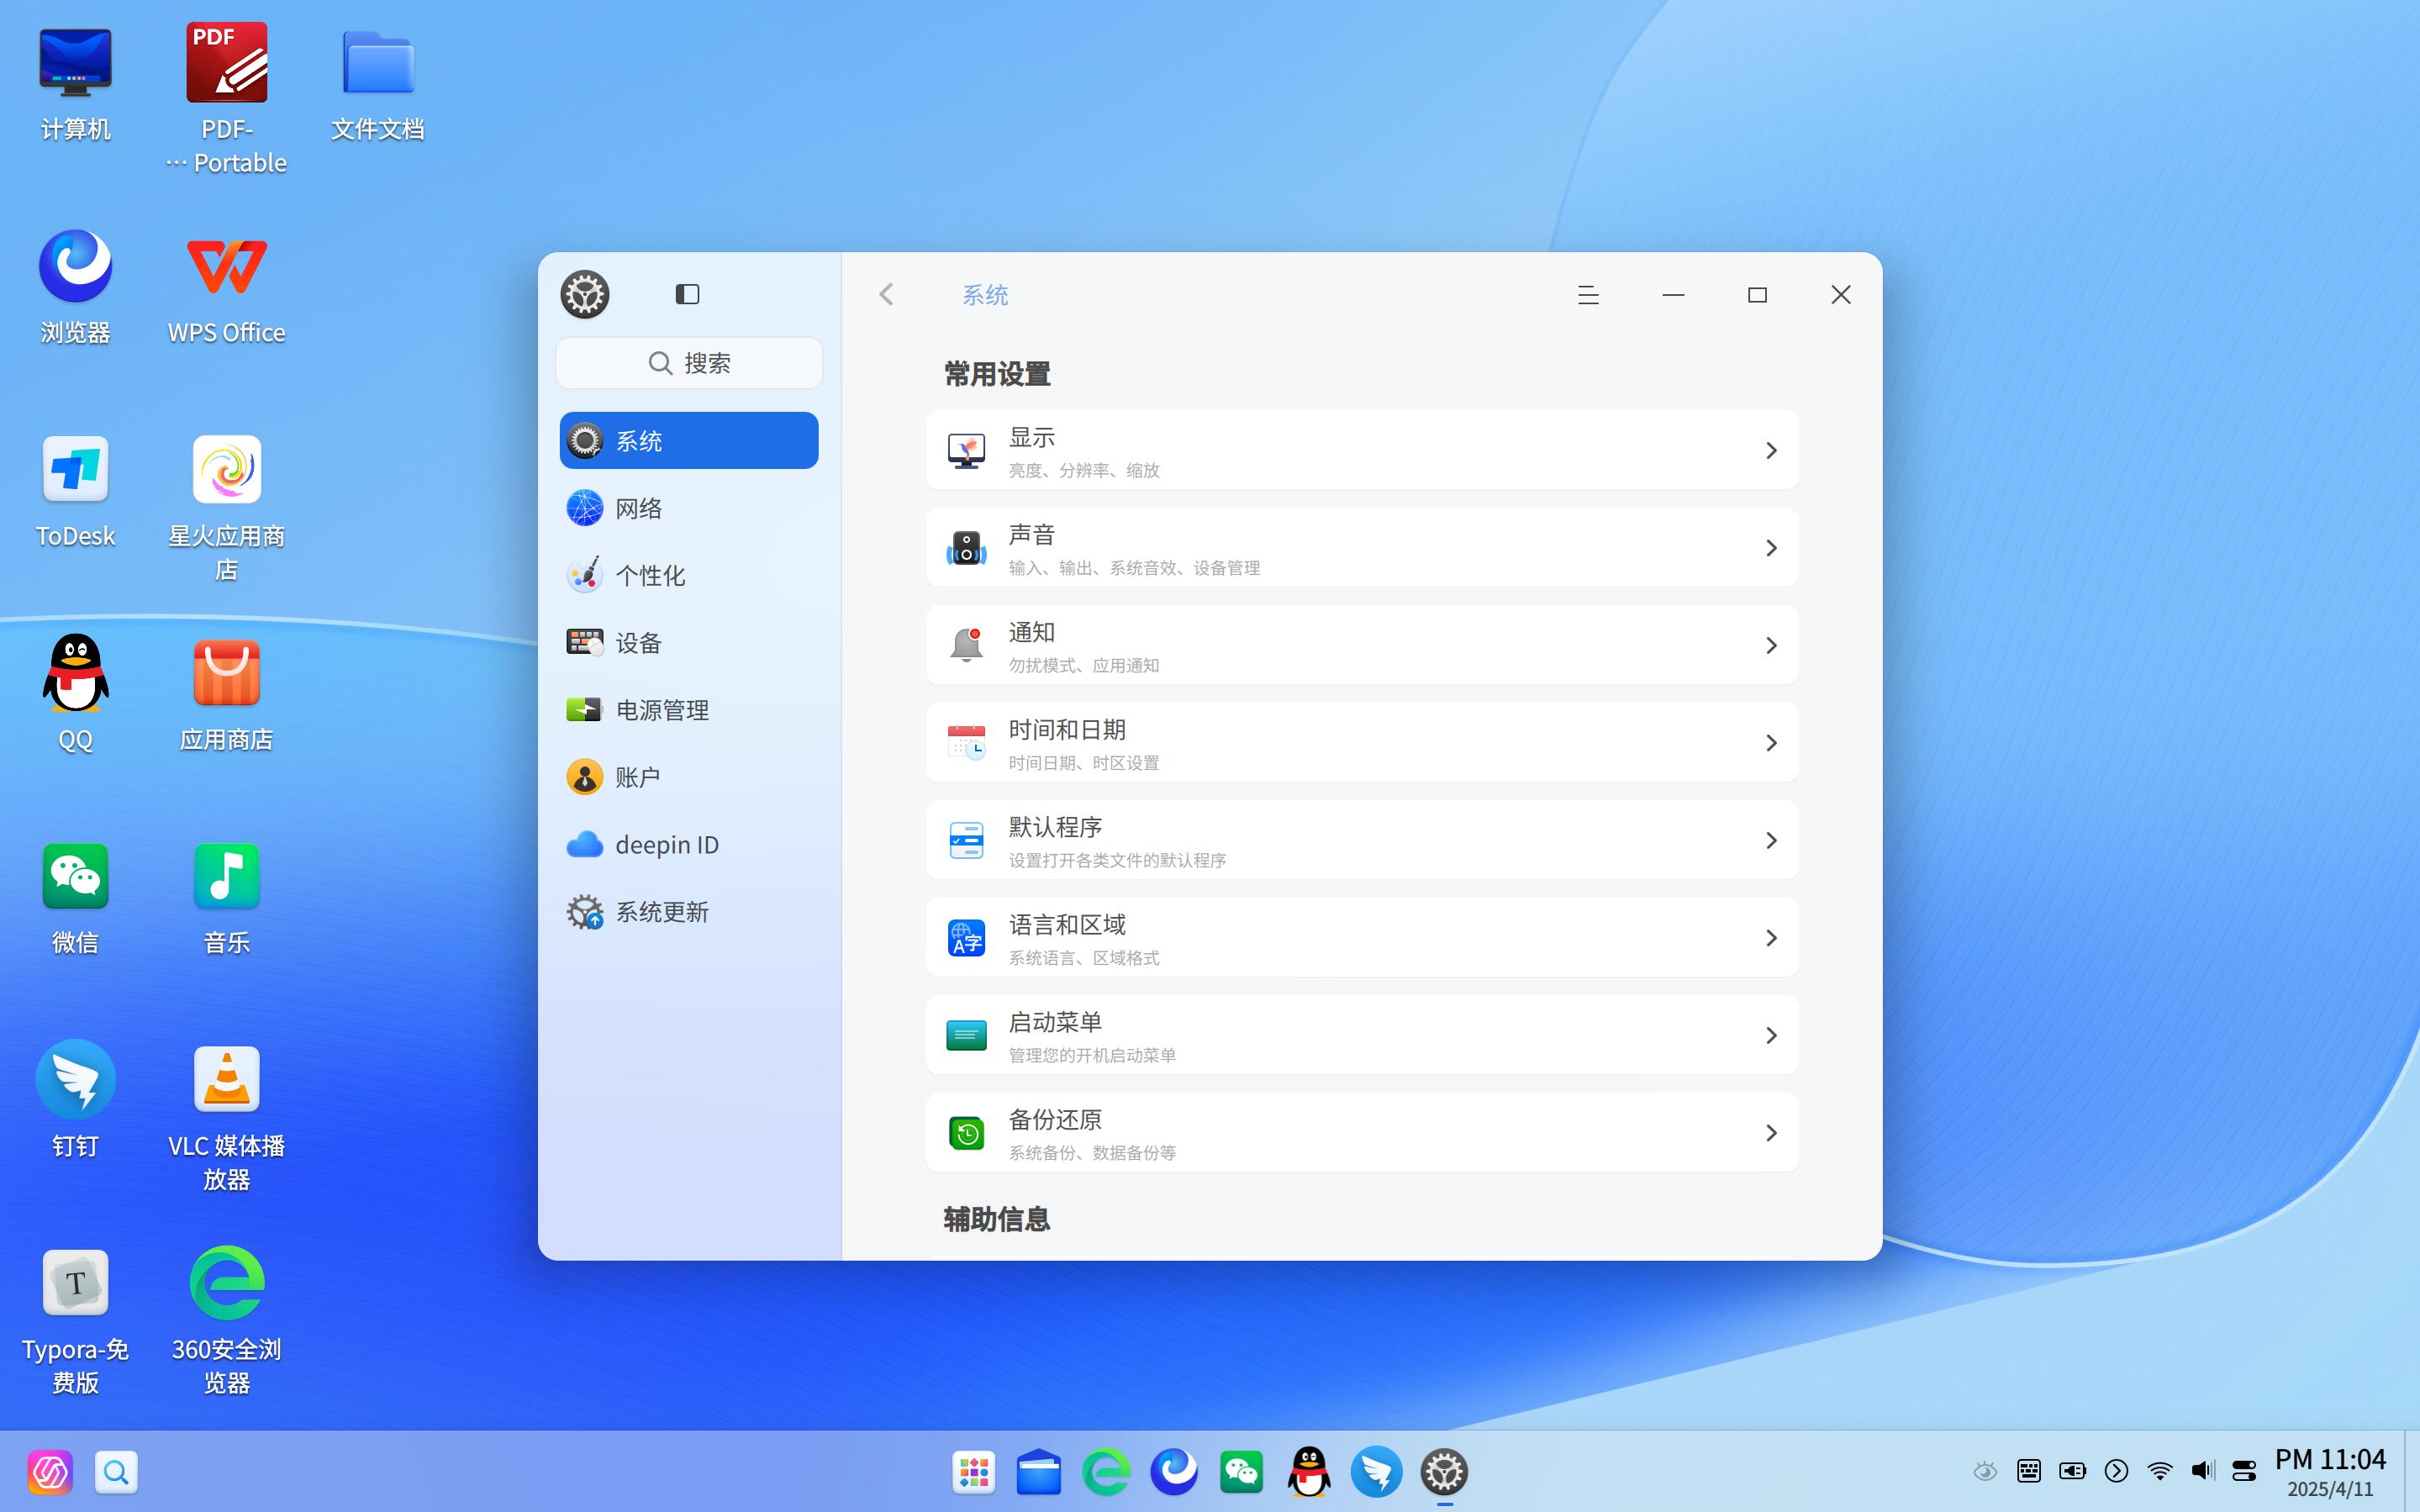
Task: Open 系统更新 in the sidebar
Action: [x=689, y=911]
